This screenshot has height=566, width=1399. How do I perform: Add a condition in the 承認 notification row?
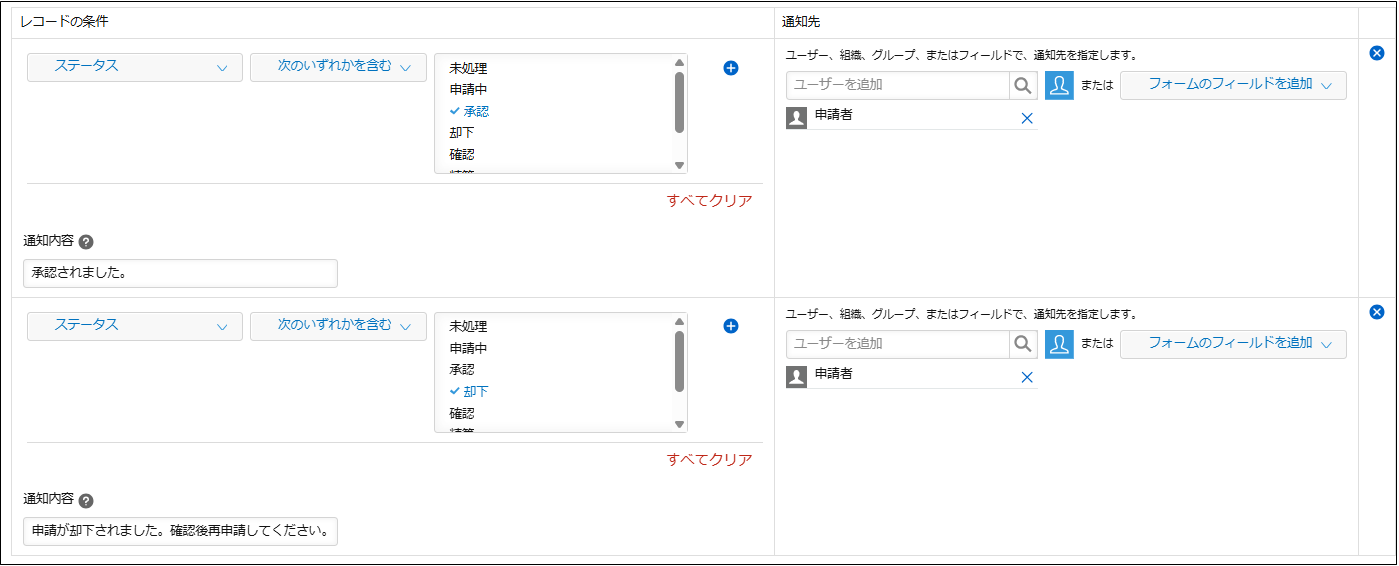point(730,68)
